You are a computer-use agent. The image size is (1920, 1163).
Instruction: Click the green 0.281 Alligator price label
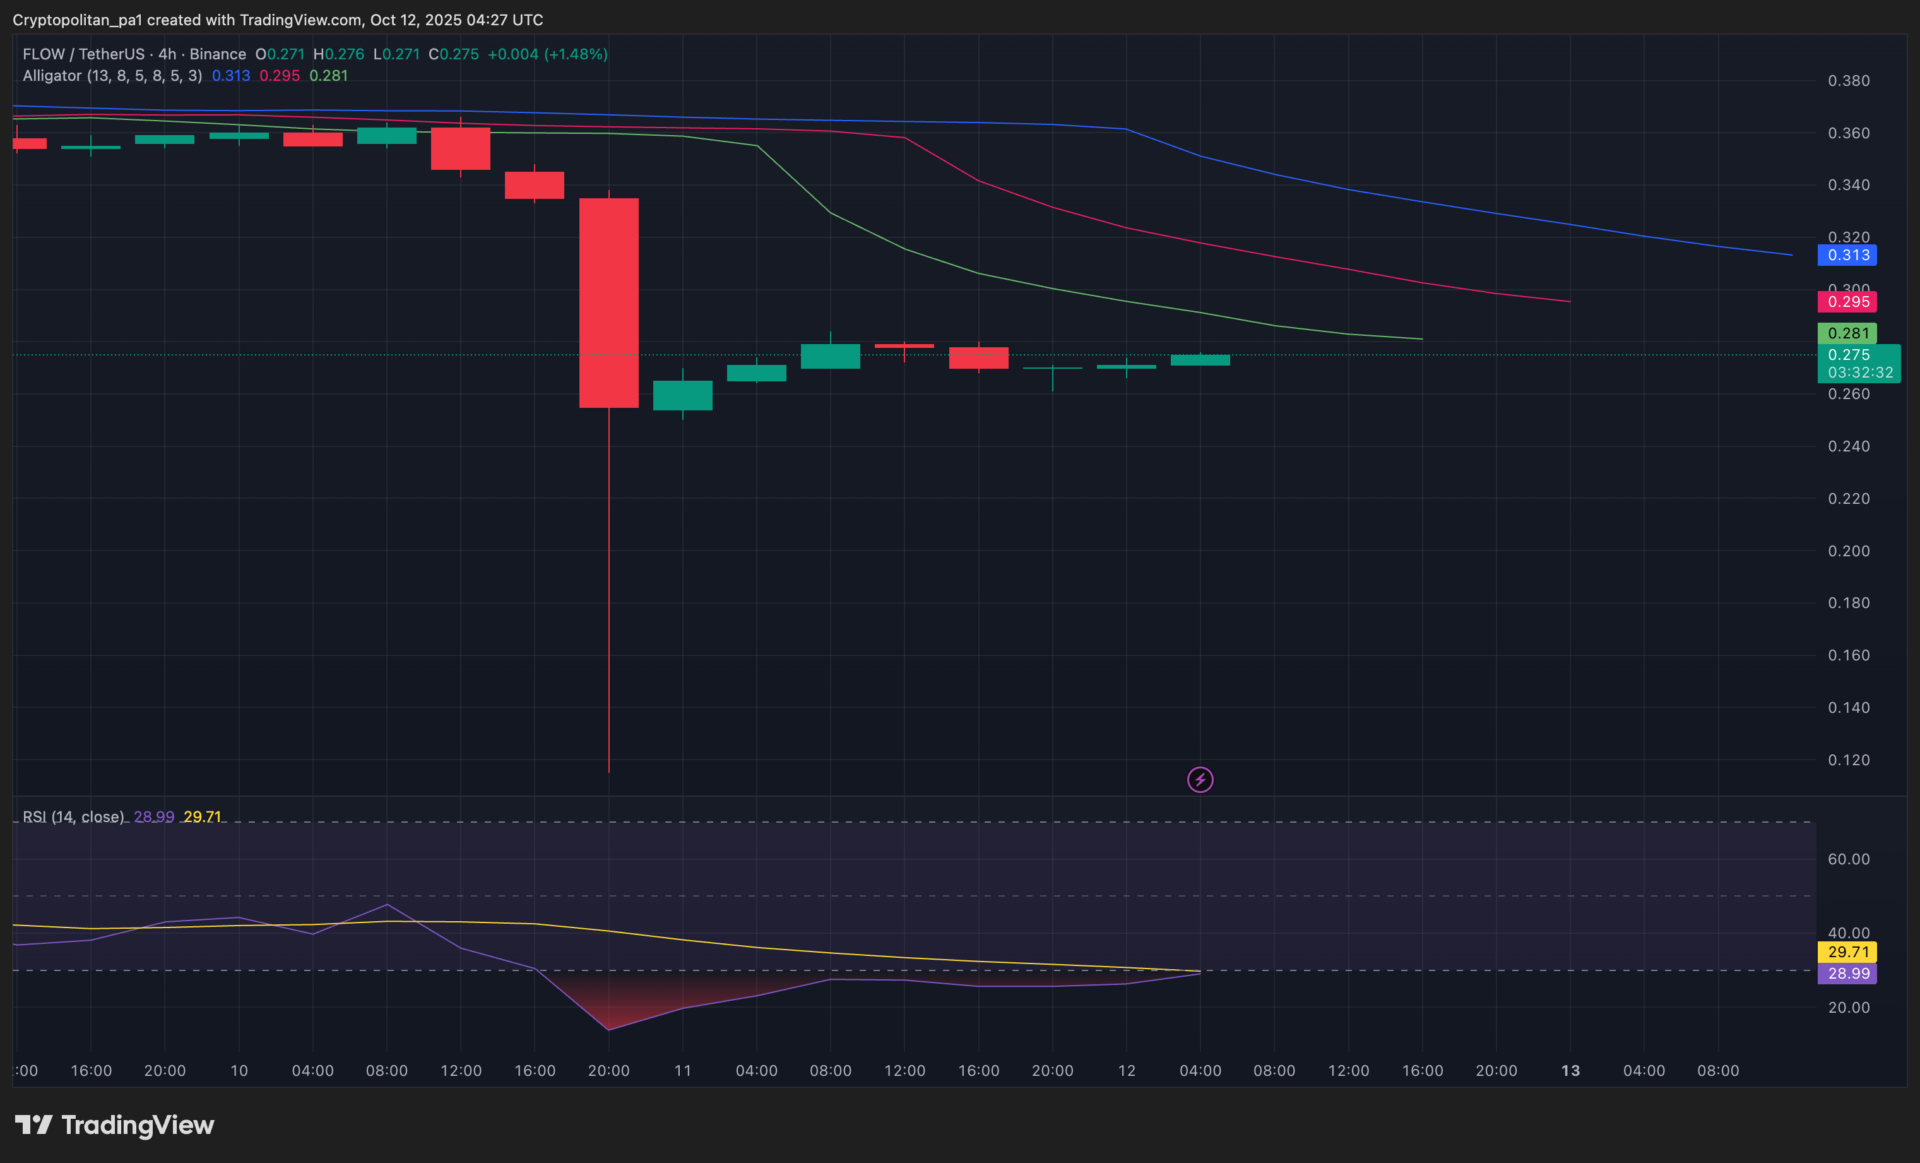[1847, 333]
